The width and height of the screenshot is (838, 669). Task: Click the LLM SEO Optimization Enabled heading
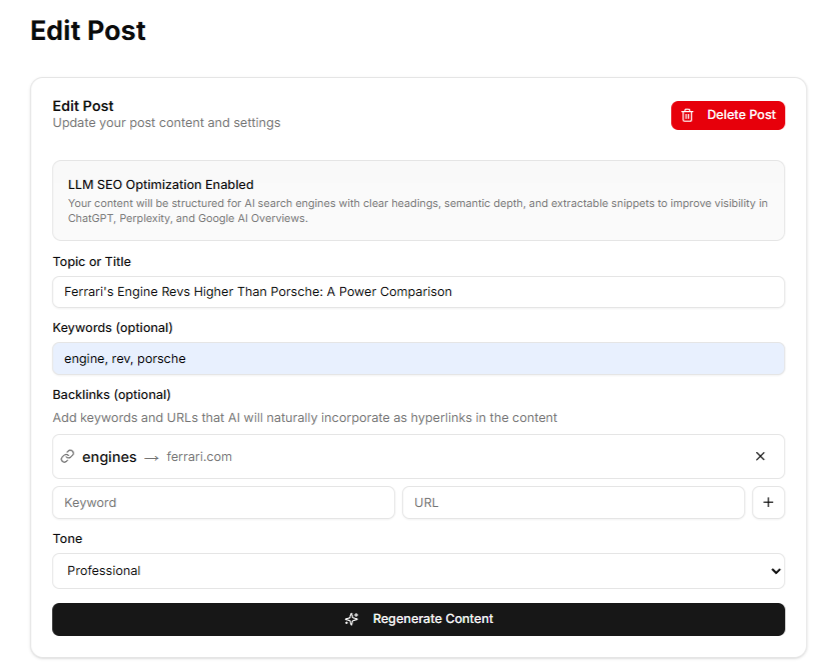click(x=161, y=185)
